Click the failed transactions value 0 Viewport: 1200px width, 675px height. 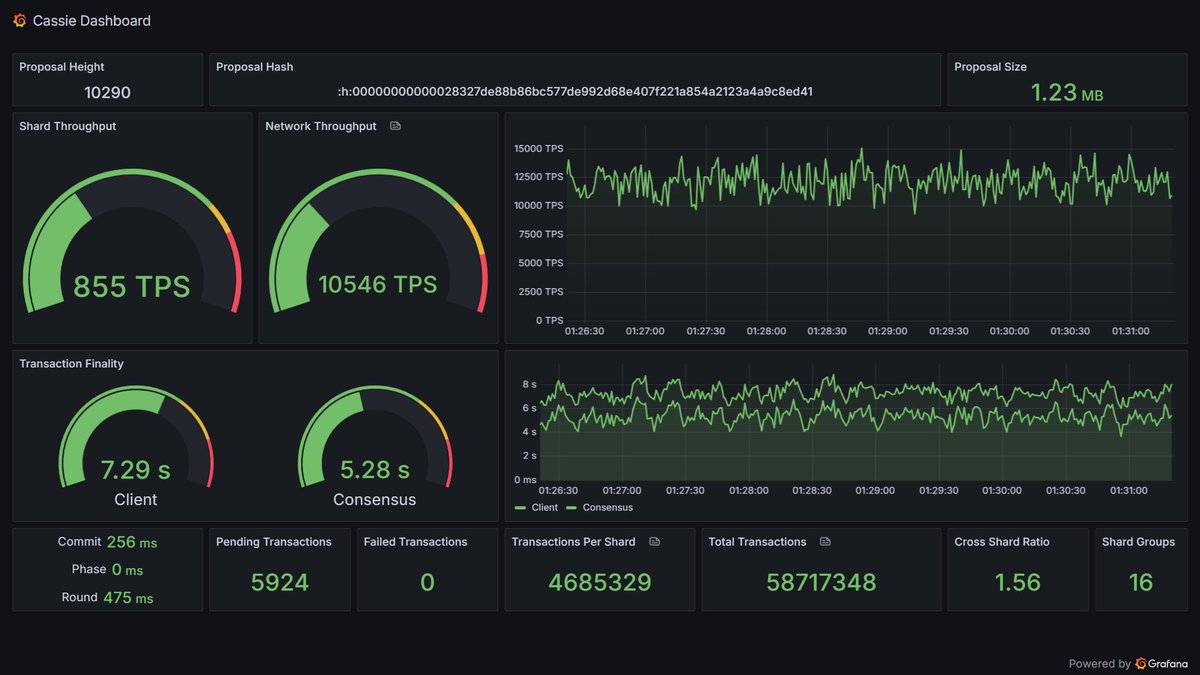pos(427,582)
